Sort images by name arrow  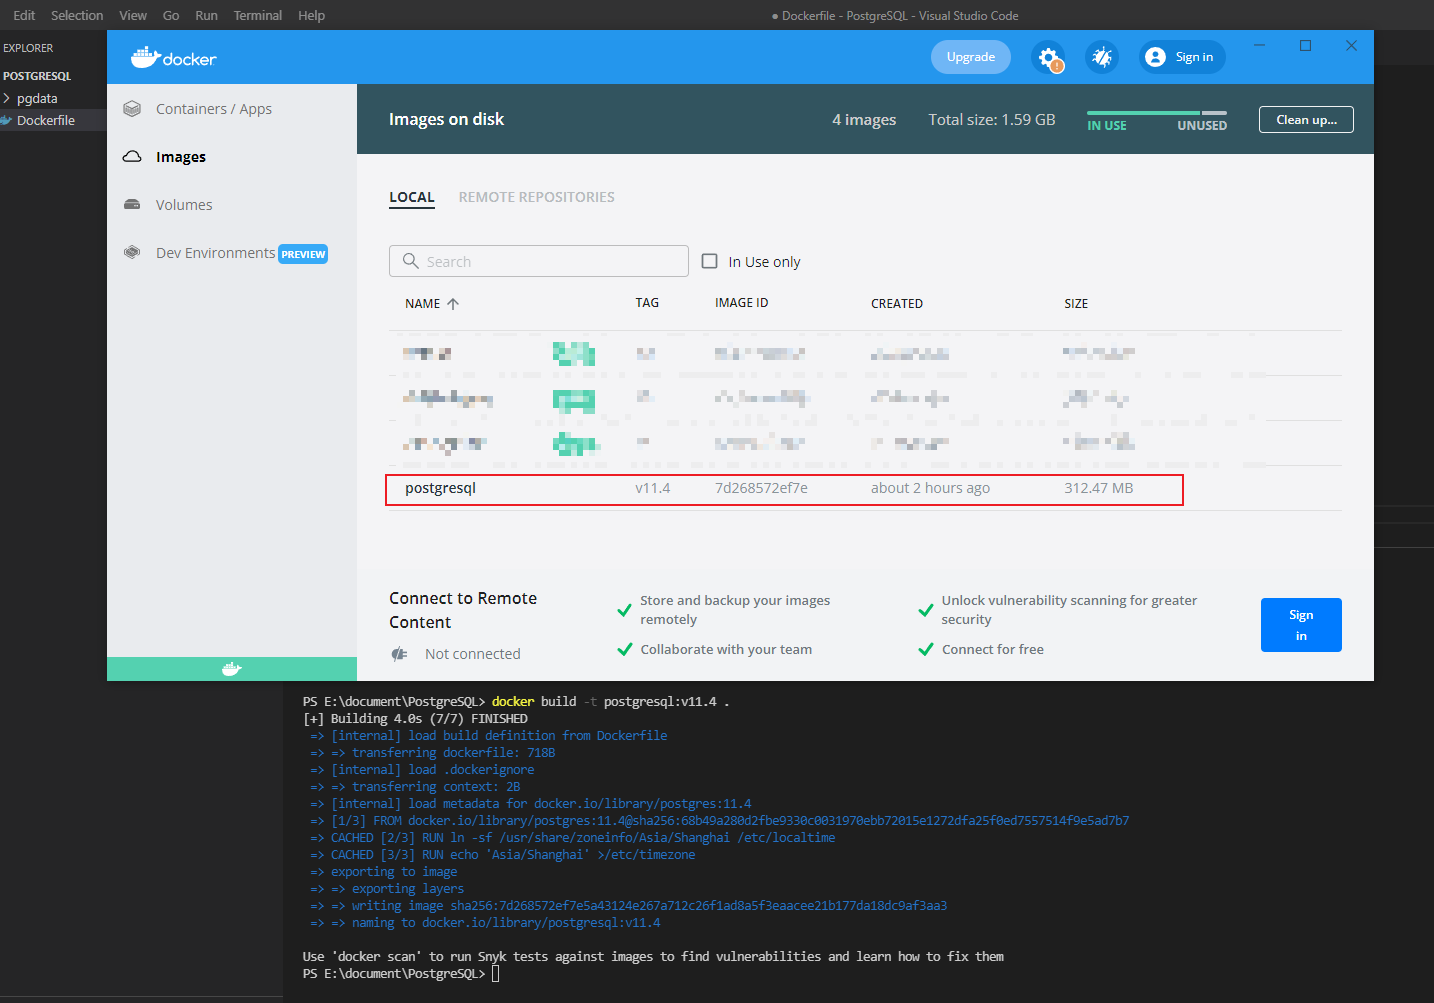(453, 304)
